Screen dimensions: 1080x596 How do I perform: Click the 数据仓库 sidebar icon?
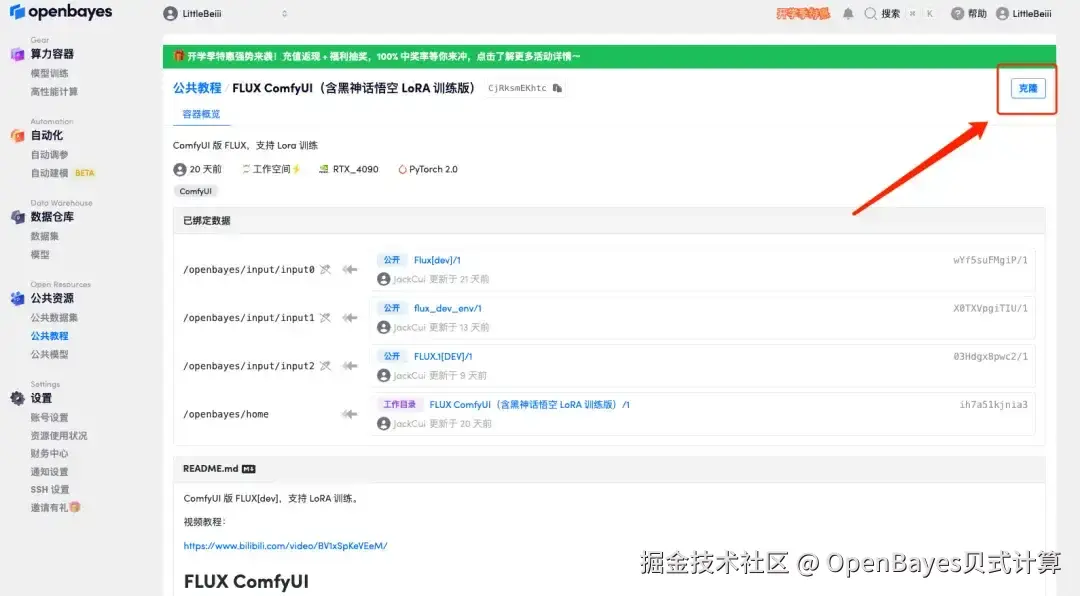[x=17, y=217]
